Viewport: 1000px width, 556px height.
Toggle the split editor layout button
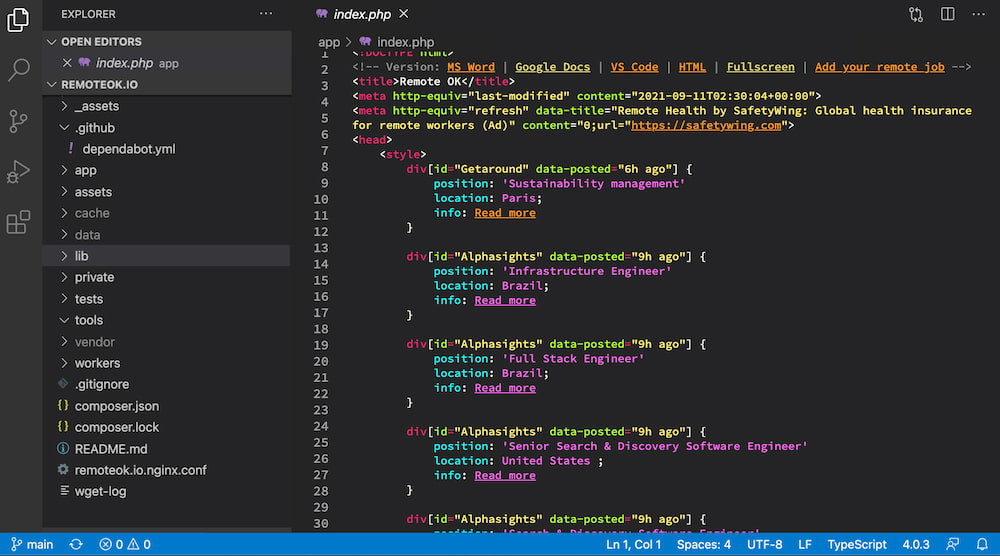pyautogui.click(x=947, y=14)
